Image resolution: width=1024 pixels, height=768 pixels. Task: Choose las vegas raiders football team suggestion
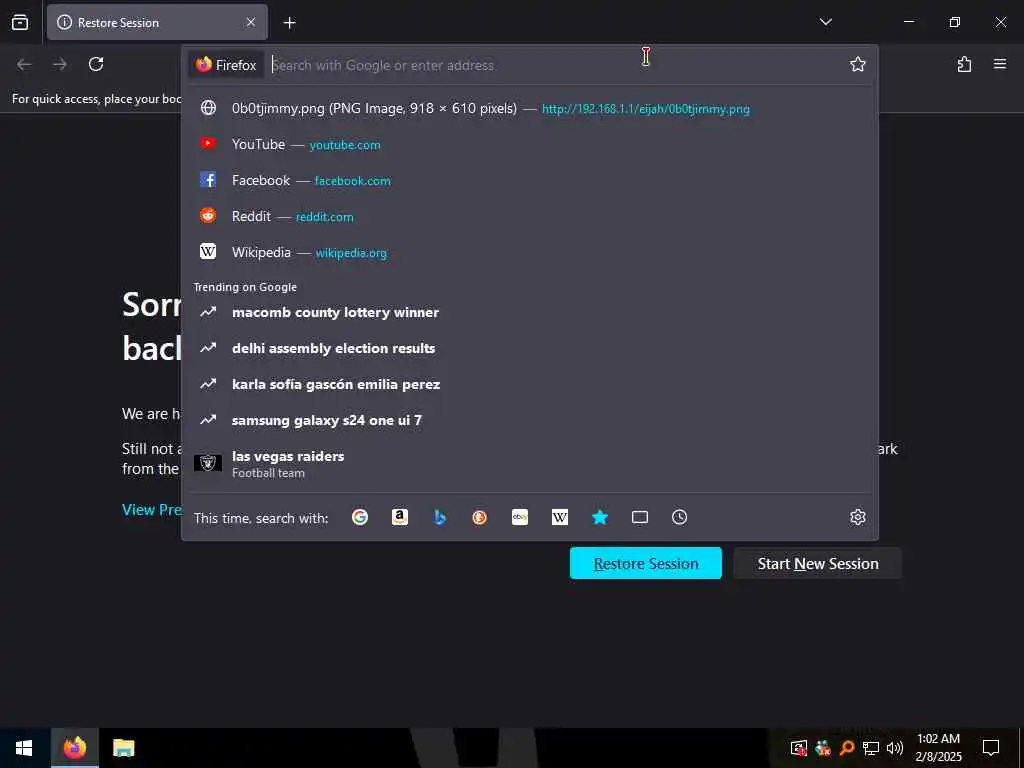(x=530, y=463)
